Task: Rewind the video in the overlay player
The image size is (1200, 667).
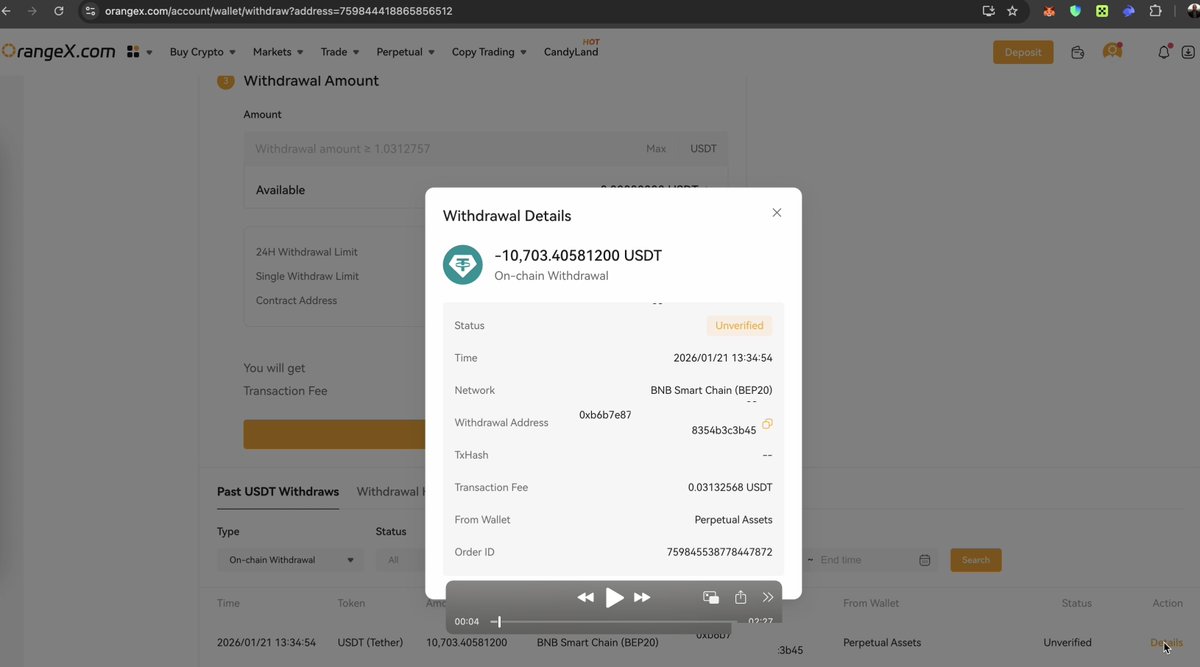Action: (586, 597)
